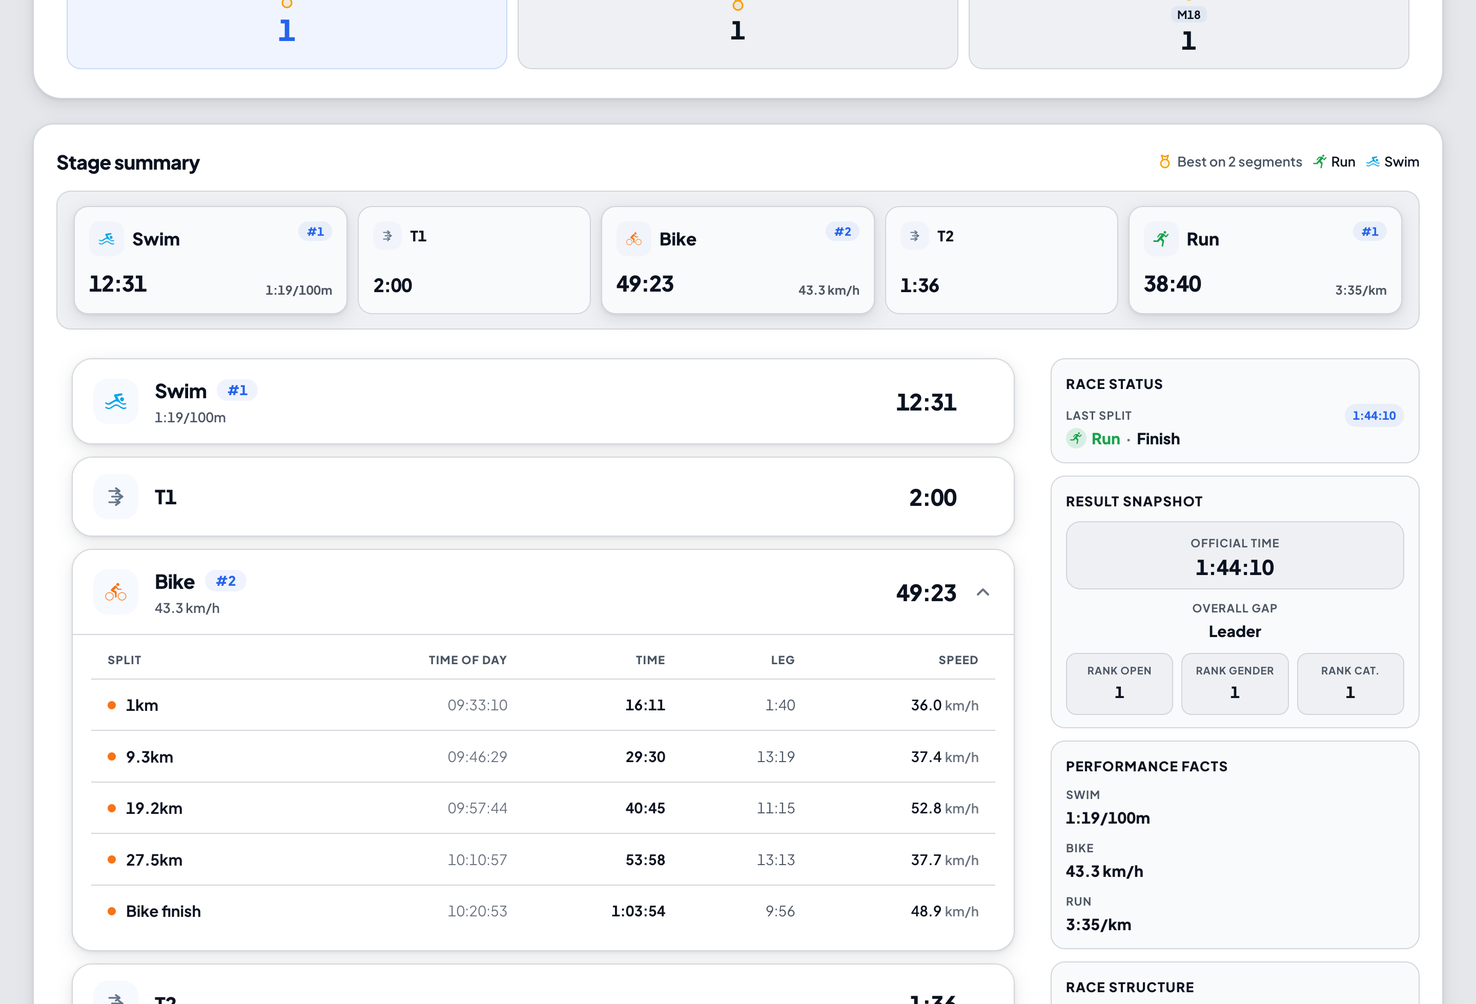Click the Best on 2 segments label
Image resolution: width=1476 pixels, height=1004 pixels.
(1239, 162)
